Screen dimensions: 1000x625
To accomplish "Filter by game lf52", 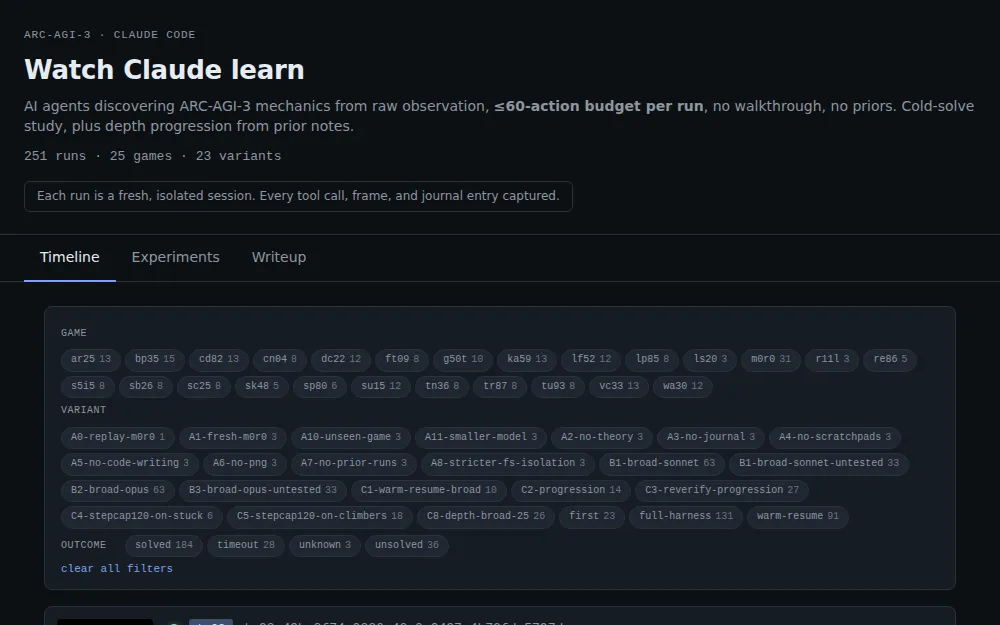I will [591, 360].
